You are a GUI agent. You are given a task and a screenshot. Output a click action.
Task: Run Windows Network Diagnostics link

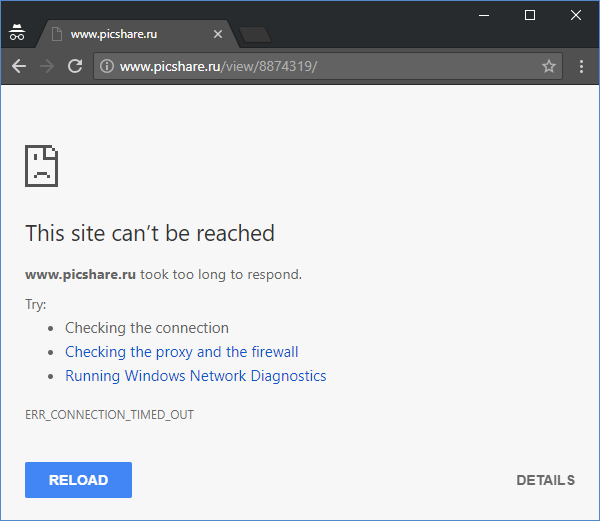[195, 376]
